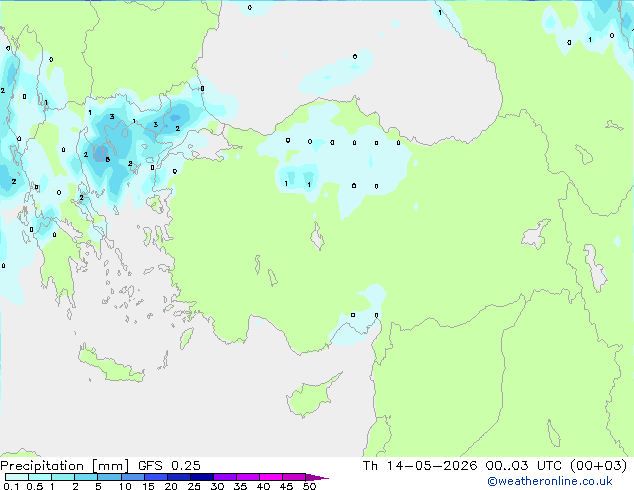Pick the 30–35 mm purple legend swatch
The width and height of the screenshot is (634, 490).
click(224, 477)
